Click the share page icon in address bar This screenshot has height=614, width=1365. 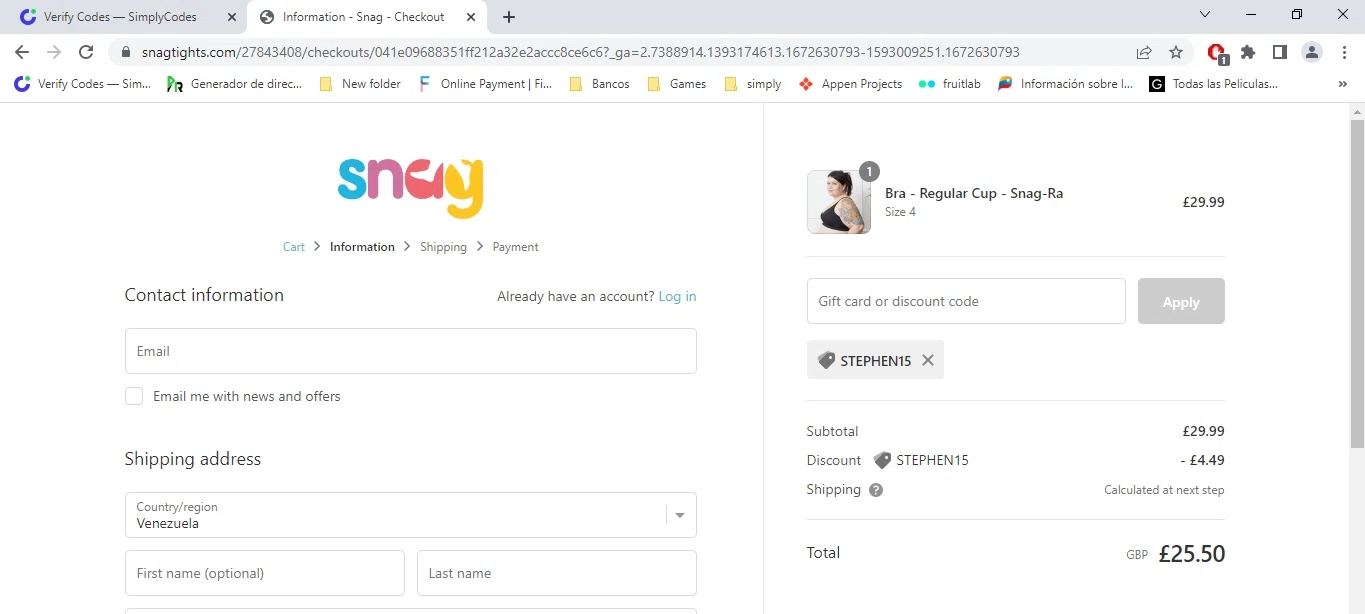[1144, 52]
